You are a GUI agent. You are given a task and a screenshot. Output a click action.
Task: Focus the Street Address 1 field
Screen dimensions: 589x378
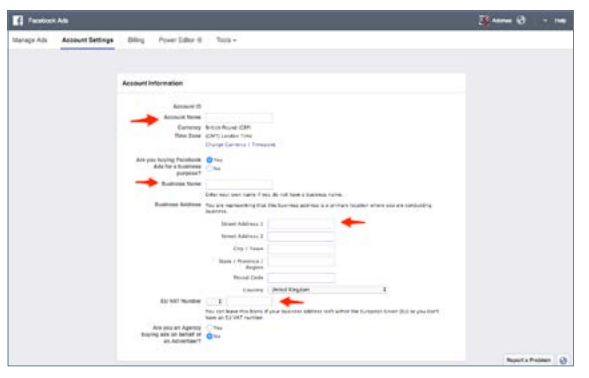(301, 224)
